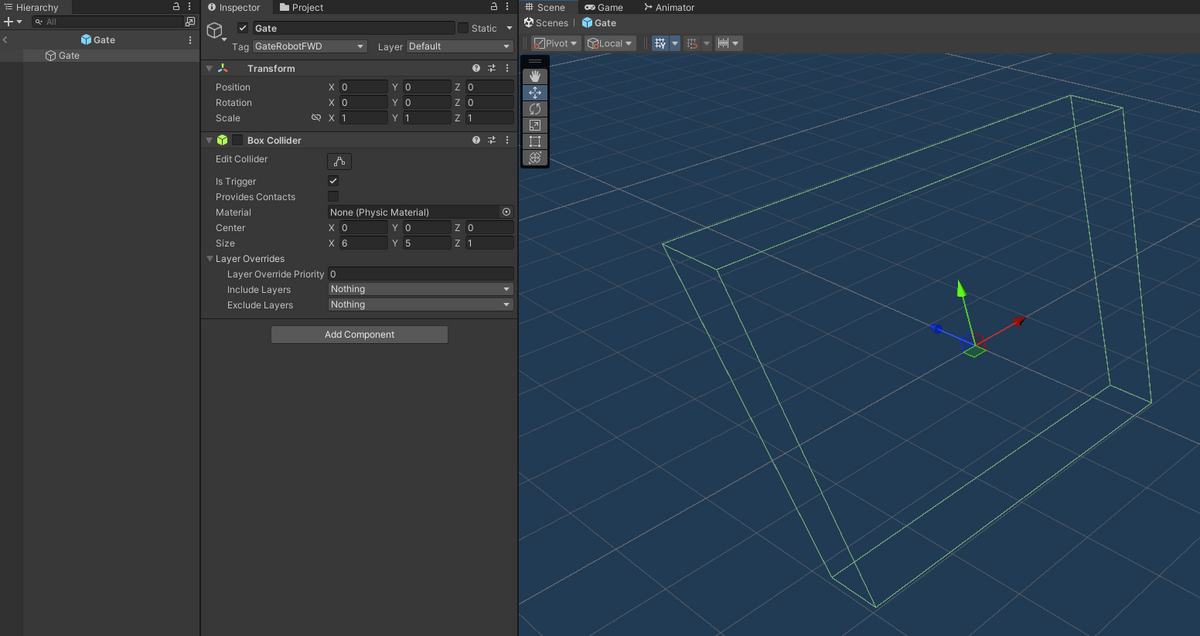The width and height of the screenshot is (1200, 636).
Task: Toggle Scale constrained proportions link
Action: 316,118
